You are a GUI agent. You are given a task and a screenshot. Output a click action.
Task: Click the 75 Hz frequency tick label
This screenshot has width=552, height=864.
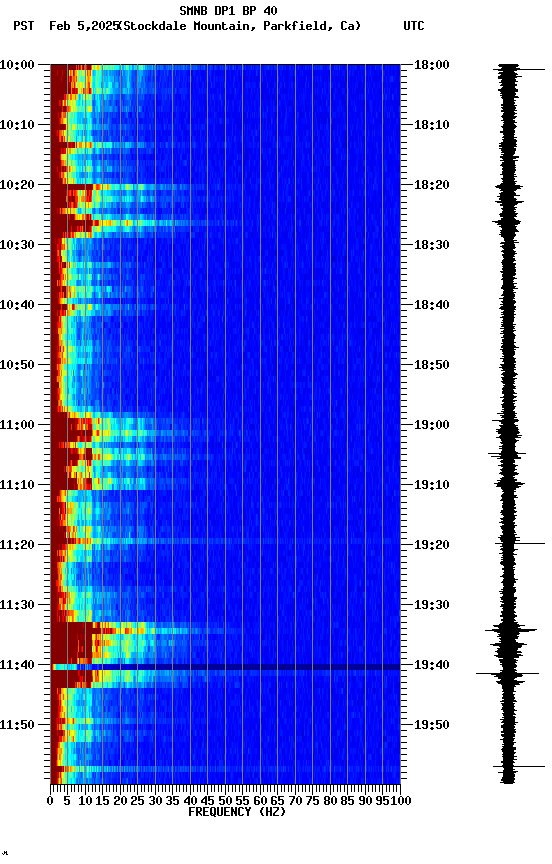point(312,801)
